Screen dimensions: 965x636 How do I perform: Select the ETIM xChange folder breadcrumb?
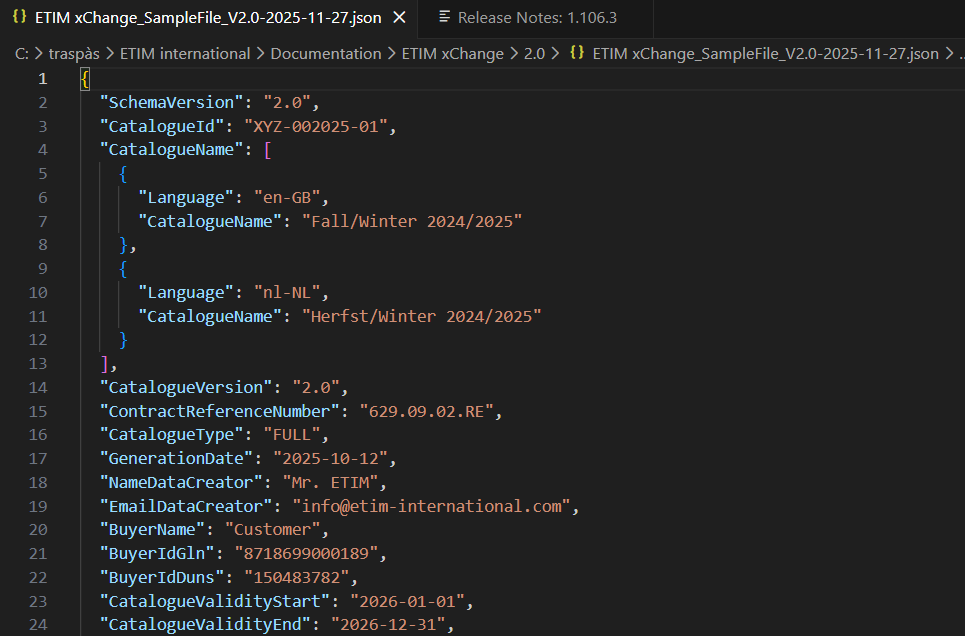click(x=452, y=54)
